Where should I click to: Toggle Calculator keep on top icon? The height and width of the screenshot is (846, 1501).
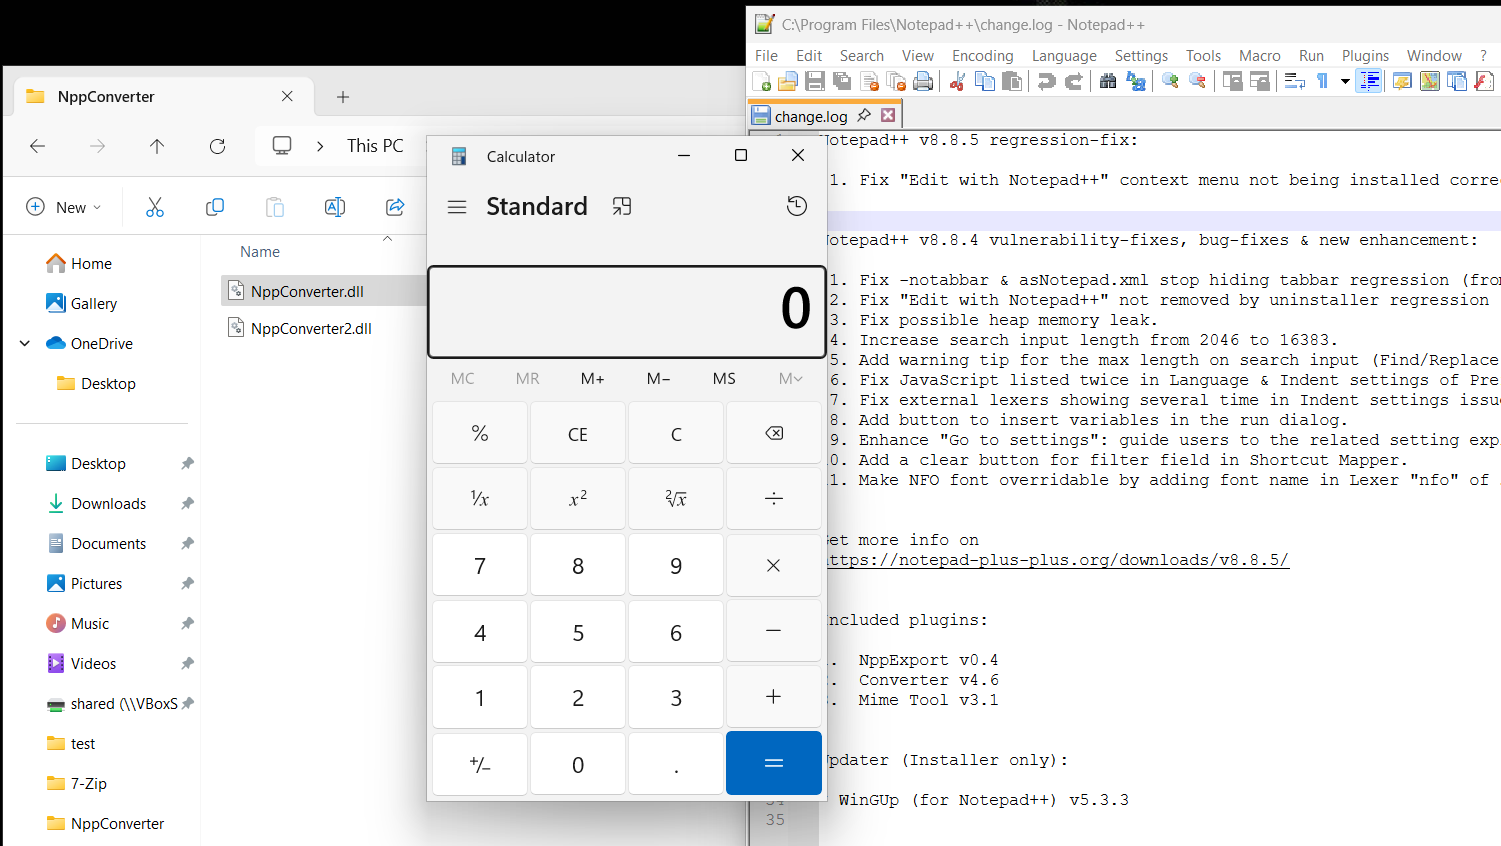coord(622,206)
